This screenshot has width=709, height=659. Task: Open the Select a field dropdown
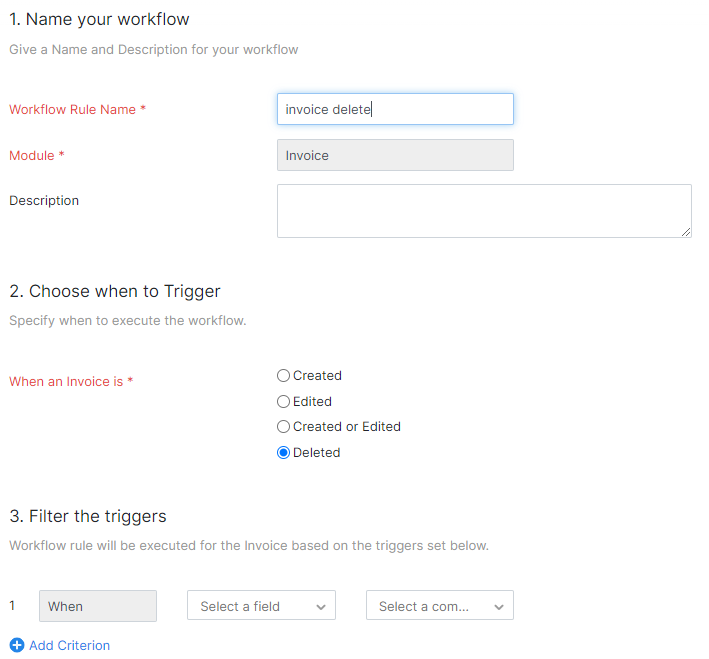[261, 606]
